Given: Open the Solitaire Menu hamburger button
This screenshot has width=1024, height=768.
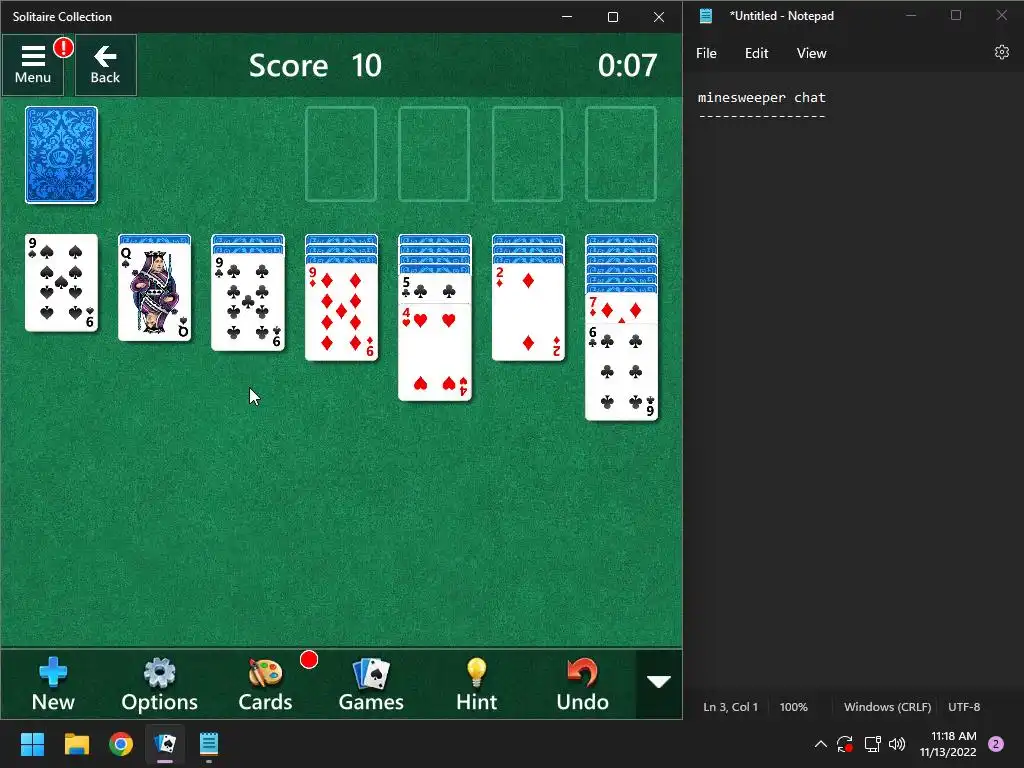Looking at the screenshot, I should [x=33, y=65].
